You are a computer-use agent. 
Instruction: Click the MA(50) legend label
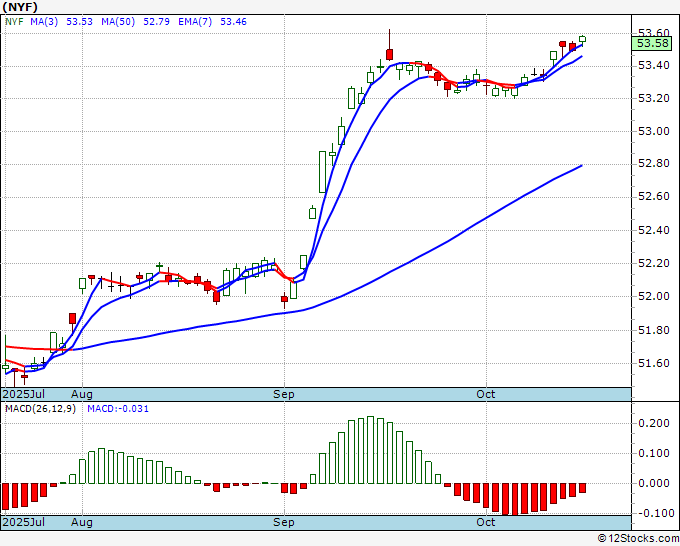tap(118, 22)
